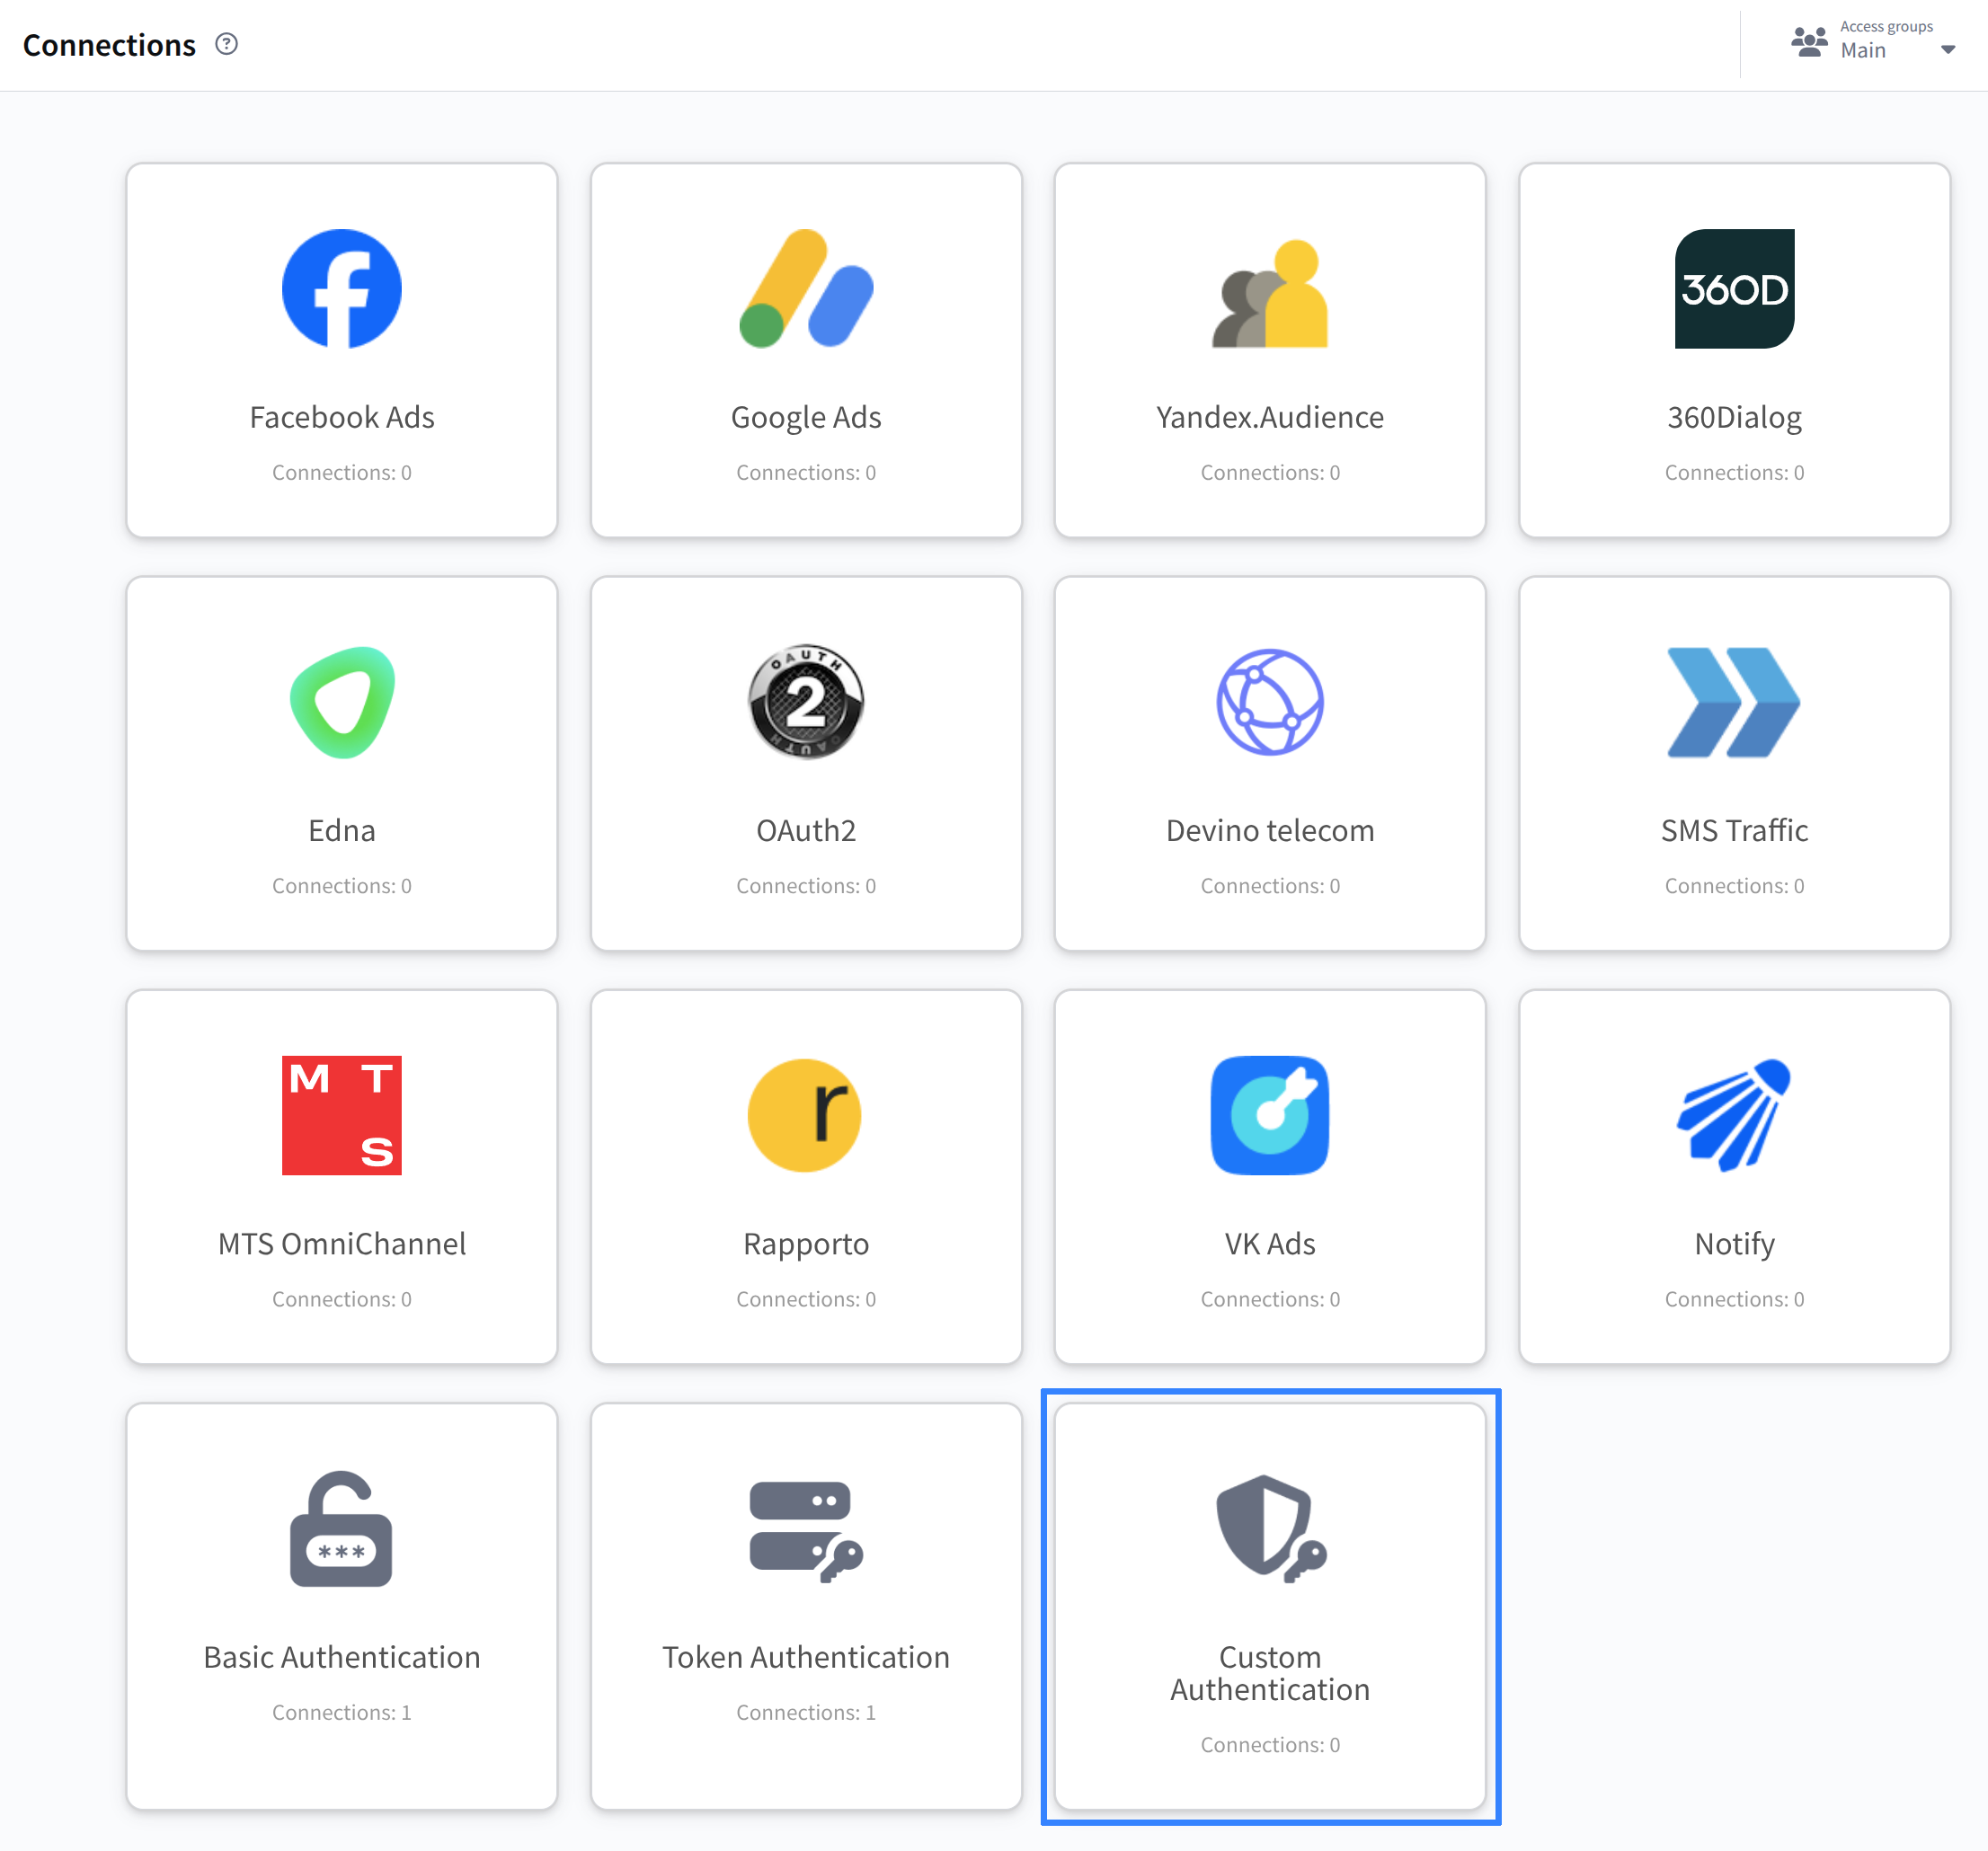Select the Google Ads logo
1988x1851 pixels.
tap(805, 289)
